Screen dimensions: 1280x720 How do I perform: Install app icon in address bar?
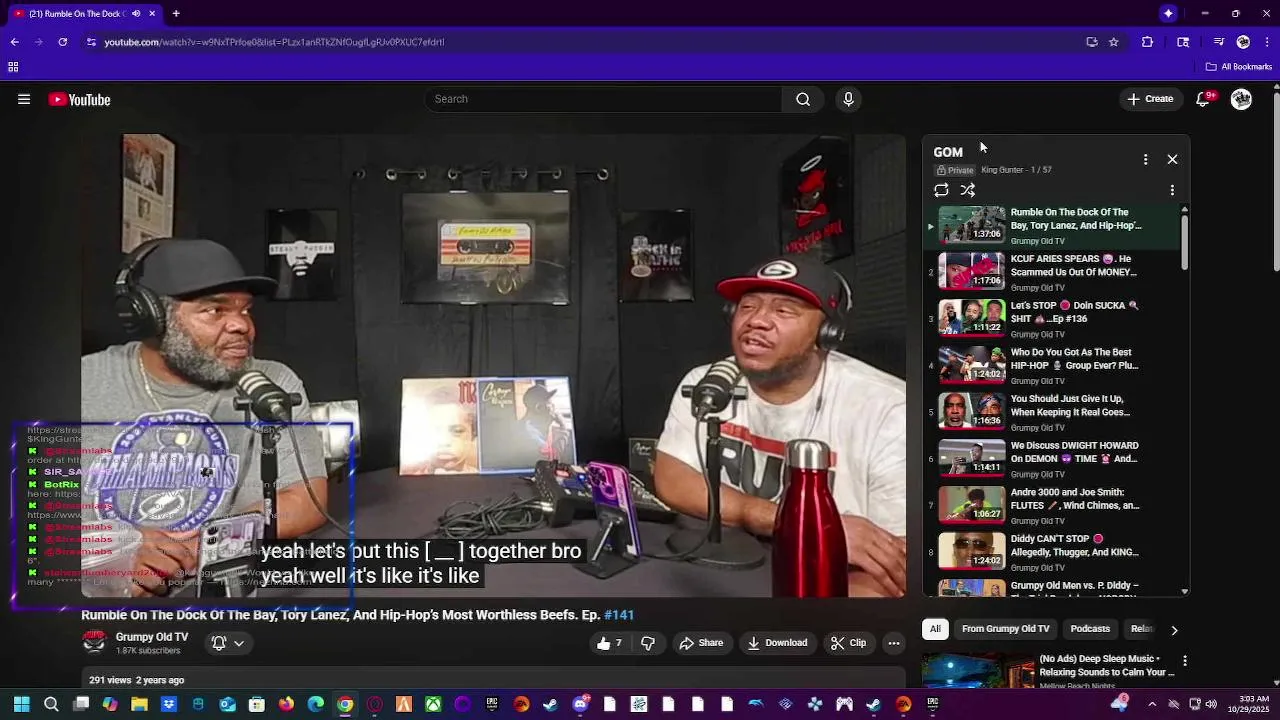[1092, 42]
